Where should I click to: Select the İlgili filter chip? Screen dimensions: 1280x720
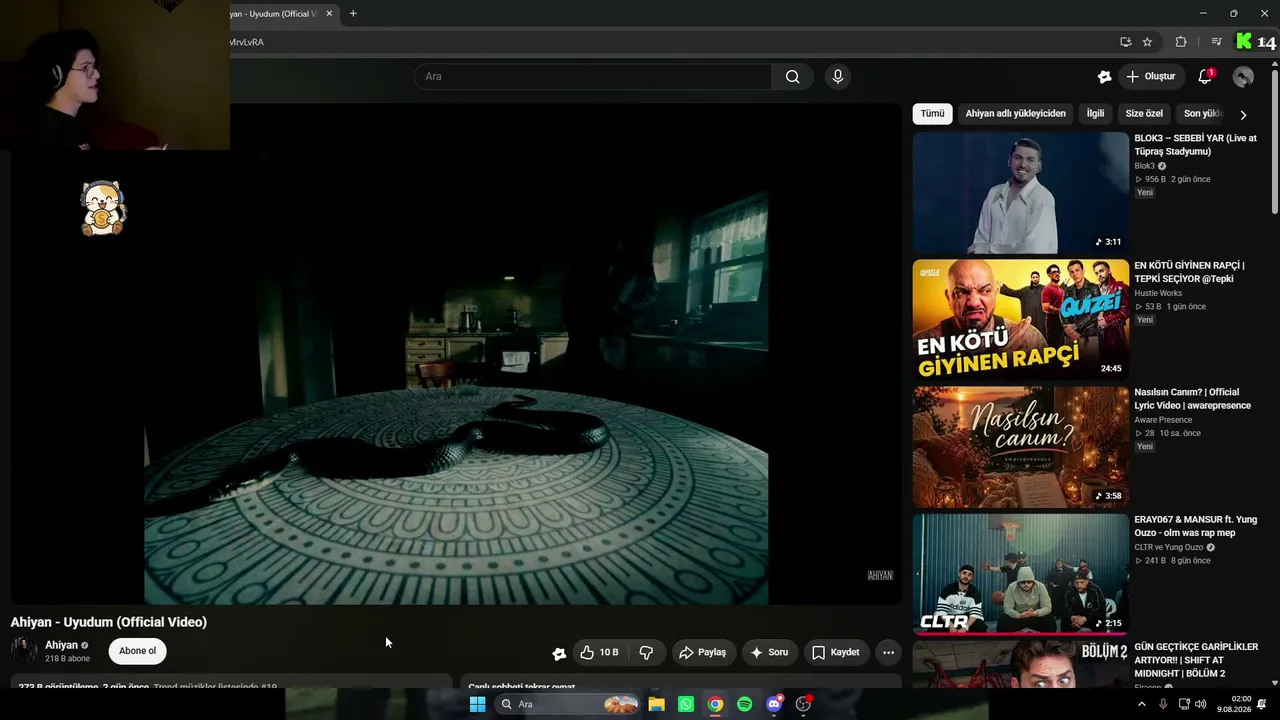(x=1095, y=113)
